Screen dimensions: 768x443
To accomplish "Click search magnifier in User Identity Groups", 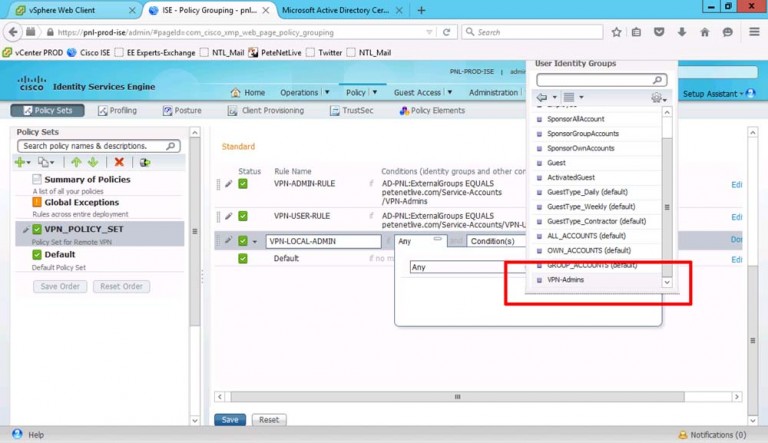I will 658,79.
